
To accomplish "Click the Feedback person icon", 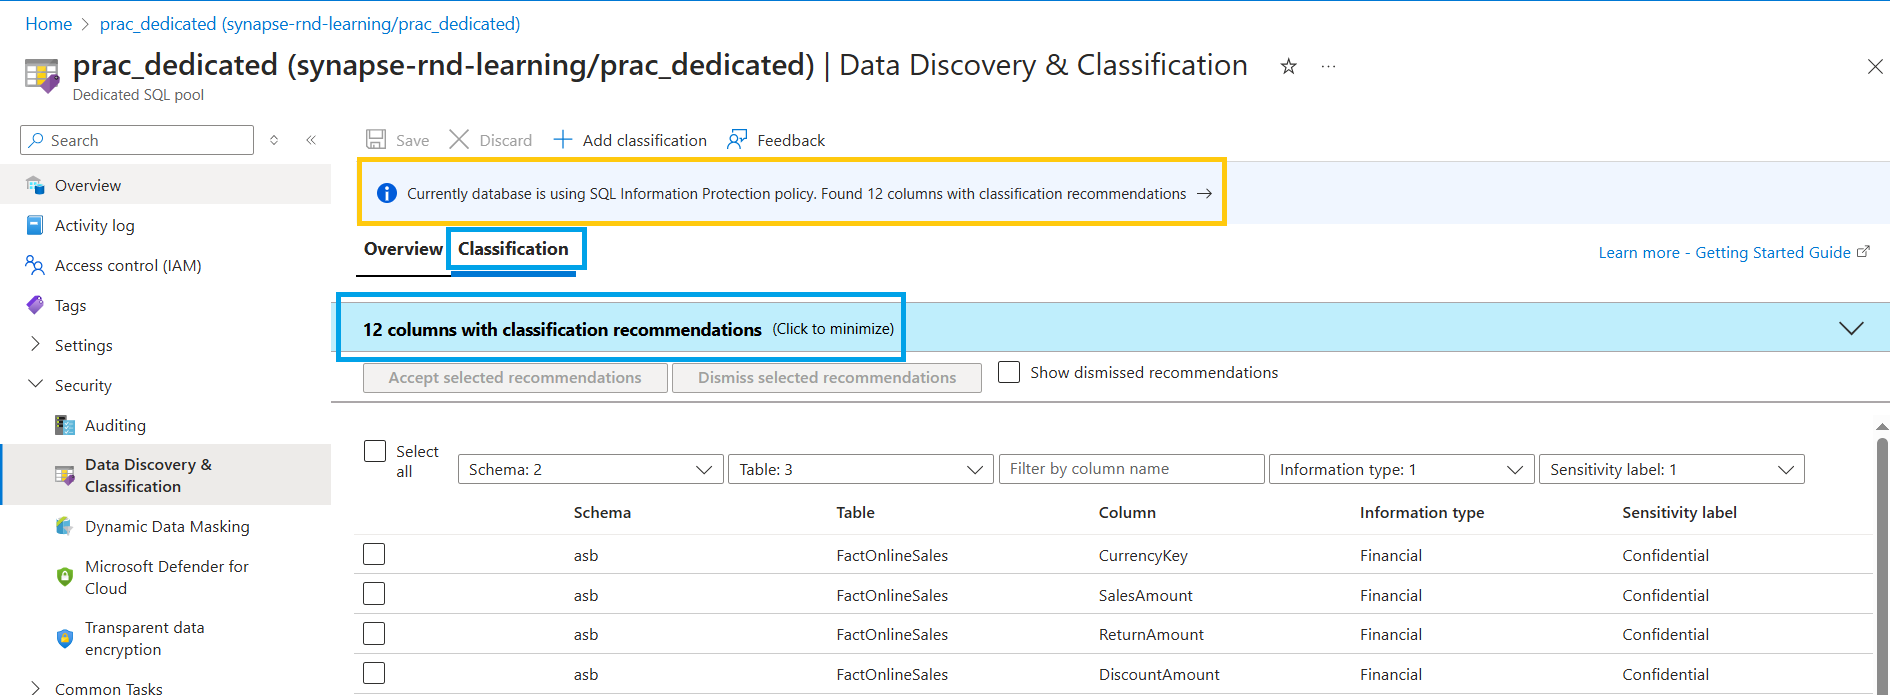I will click(737, 139).
